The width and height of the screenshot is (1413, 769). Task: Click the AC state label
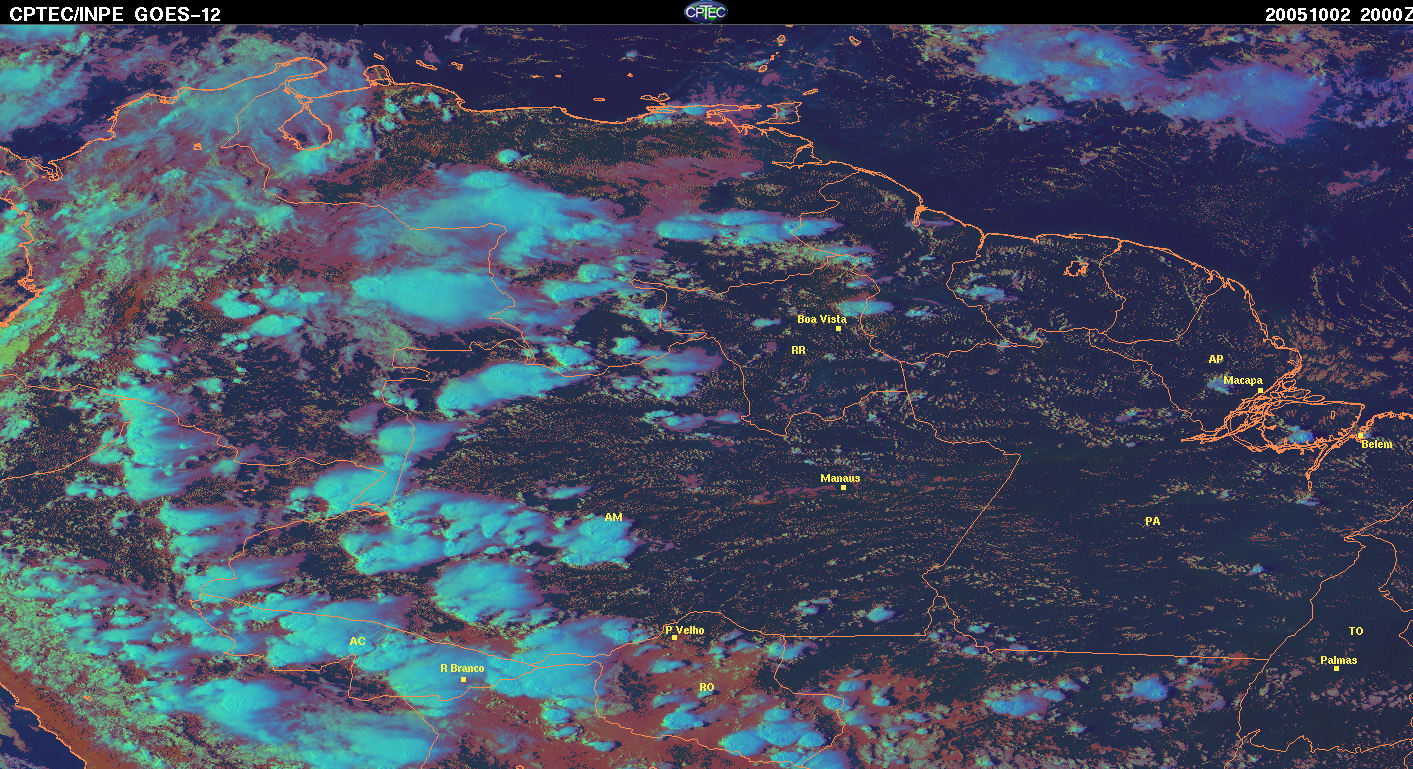point(357,641)
